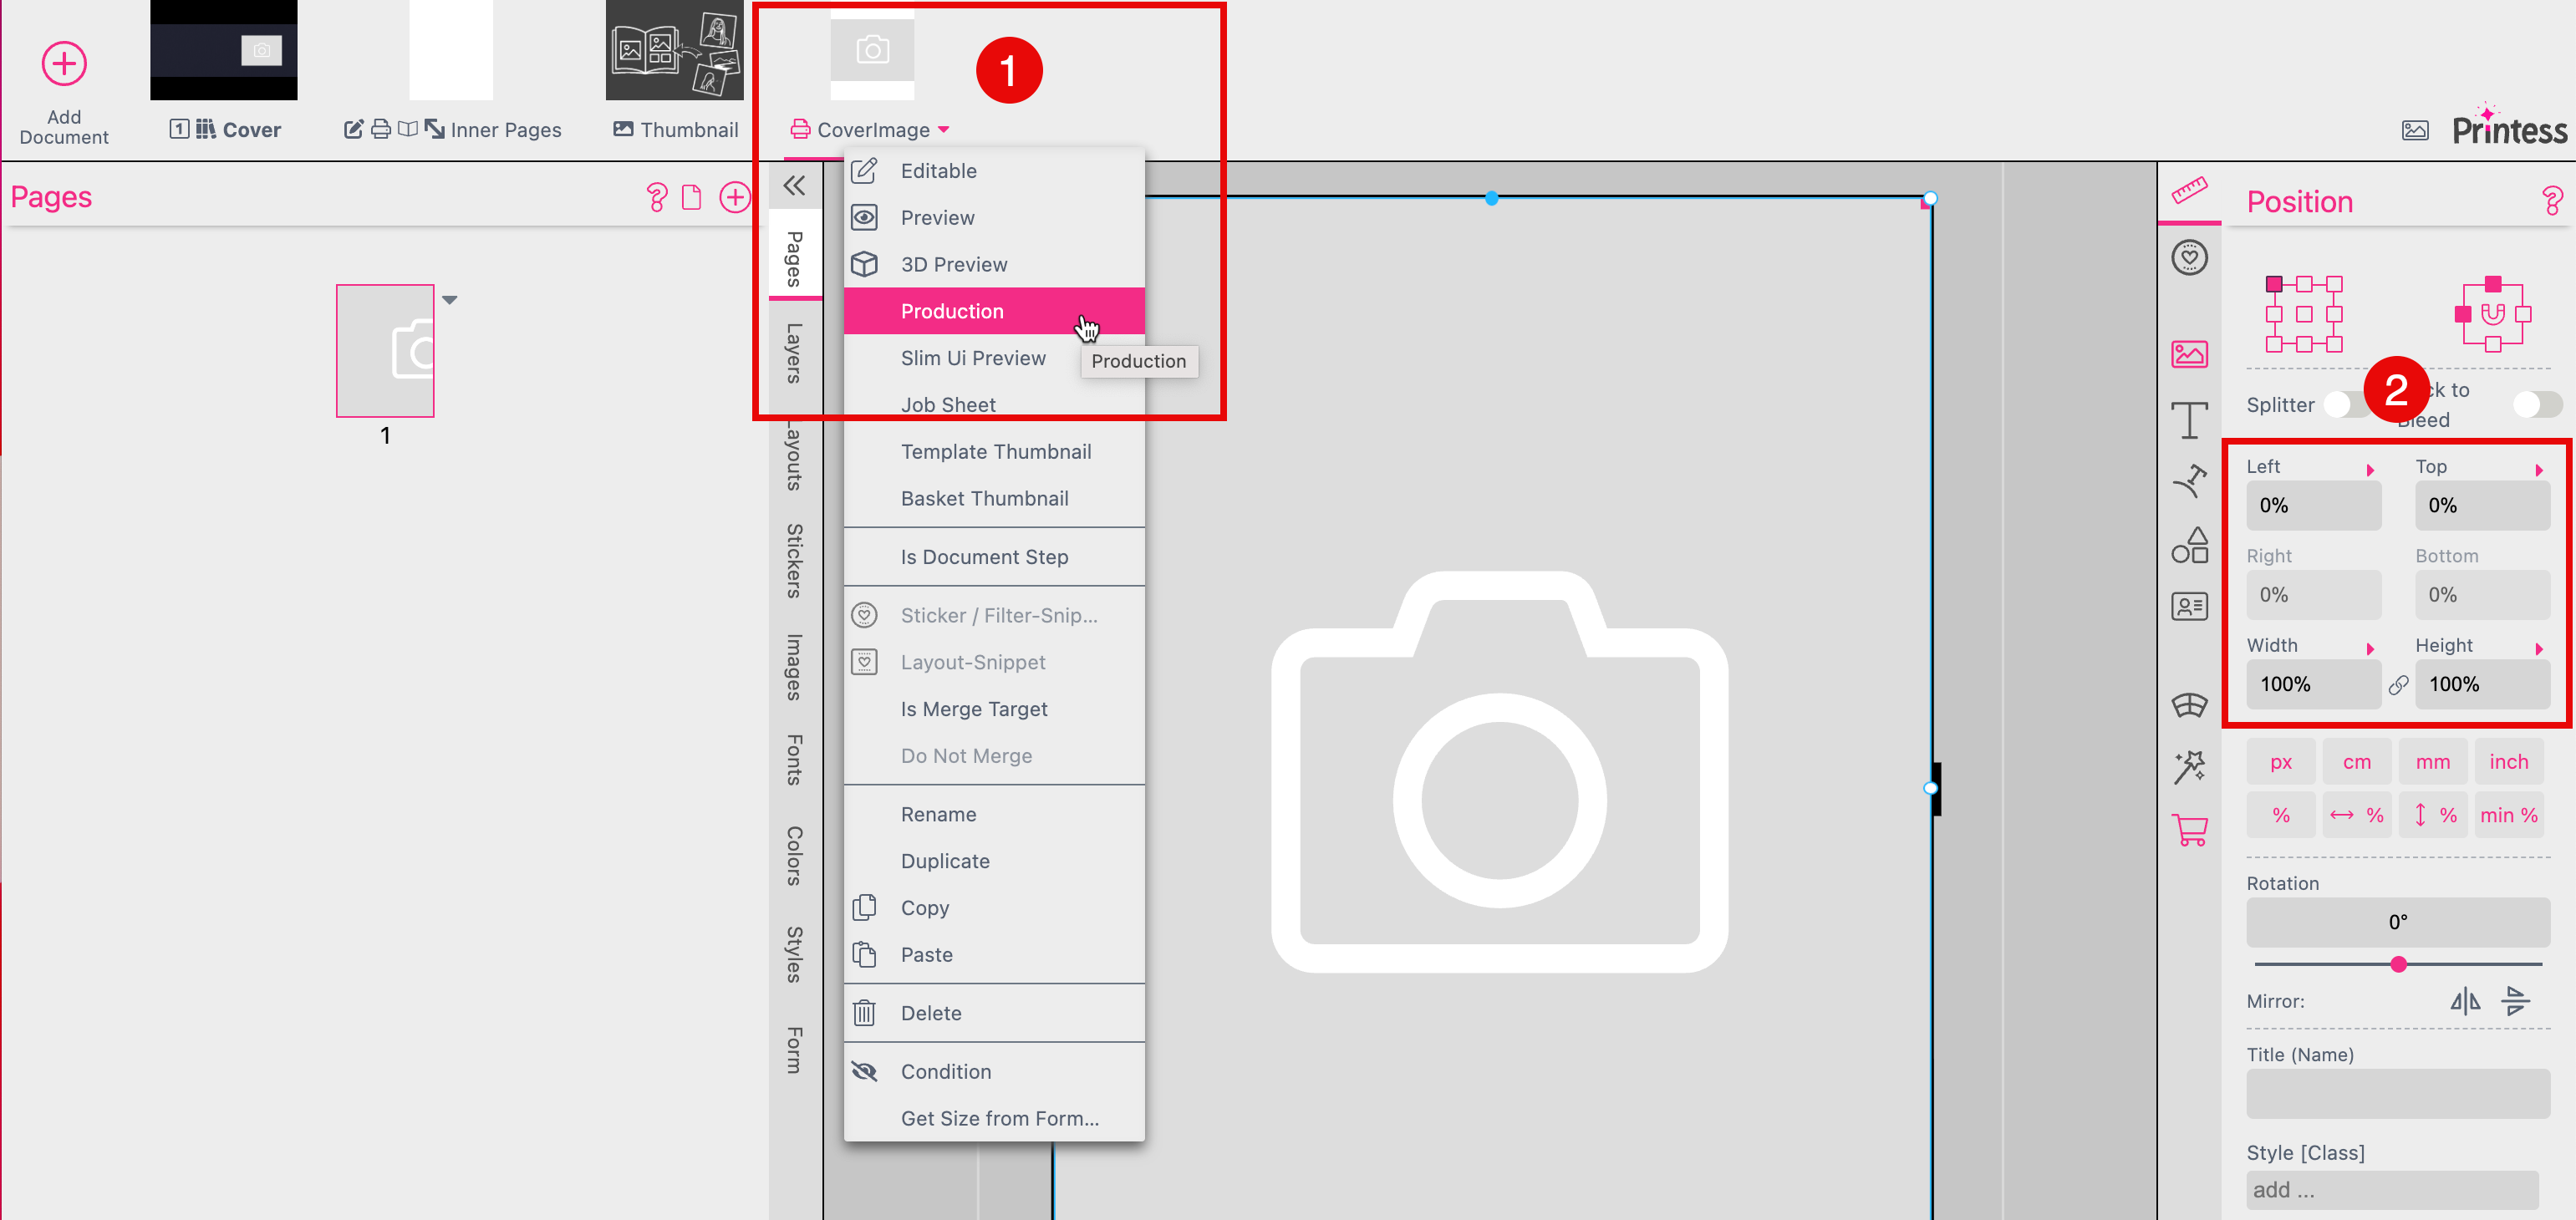2576x1220 pixels.
Task: Click the Rotation 0° value field
Action: (x=2398, y=922)
